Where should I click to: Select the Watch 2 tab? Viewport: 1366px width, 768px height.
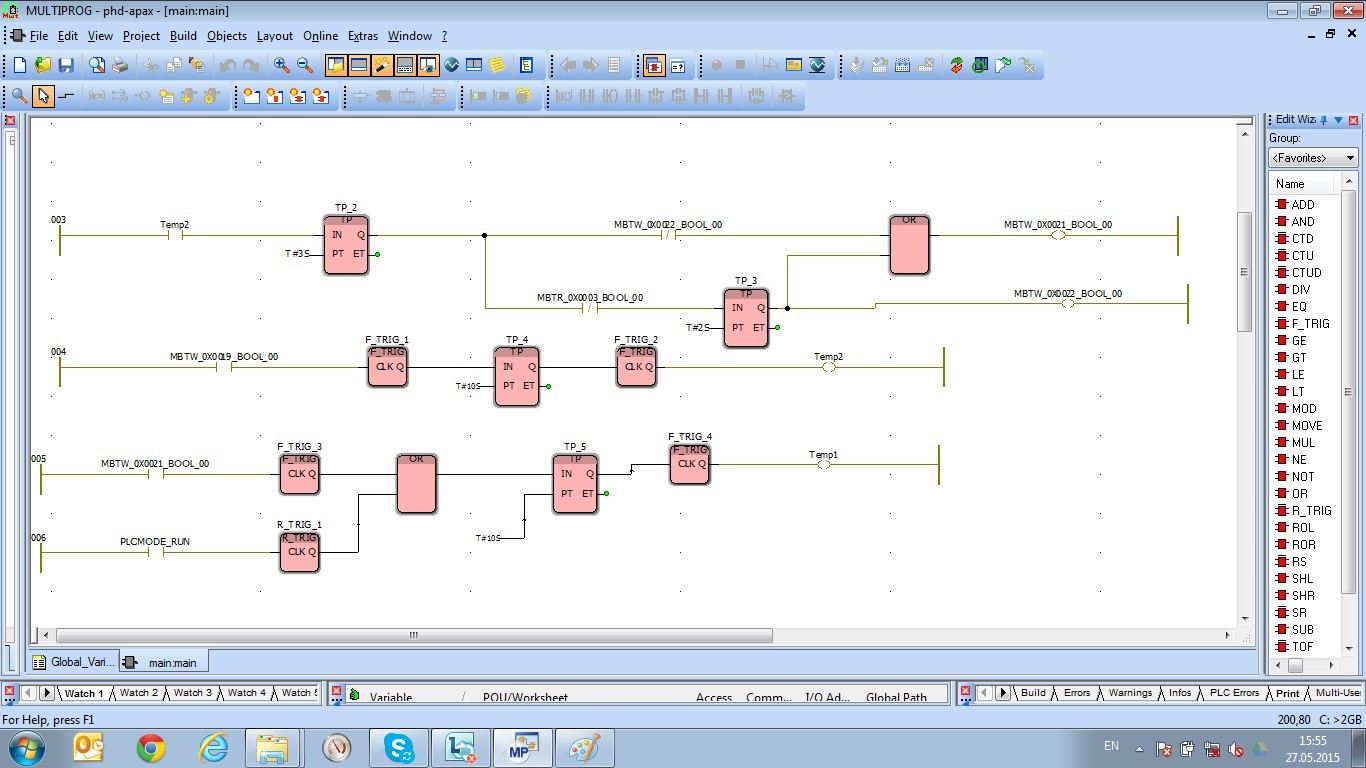coord(138,693)
